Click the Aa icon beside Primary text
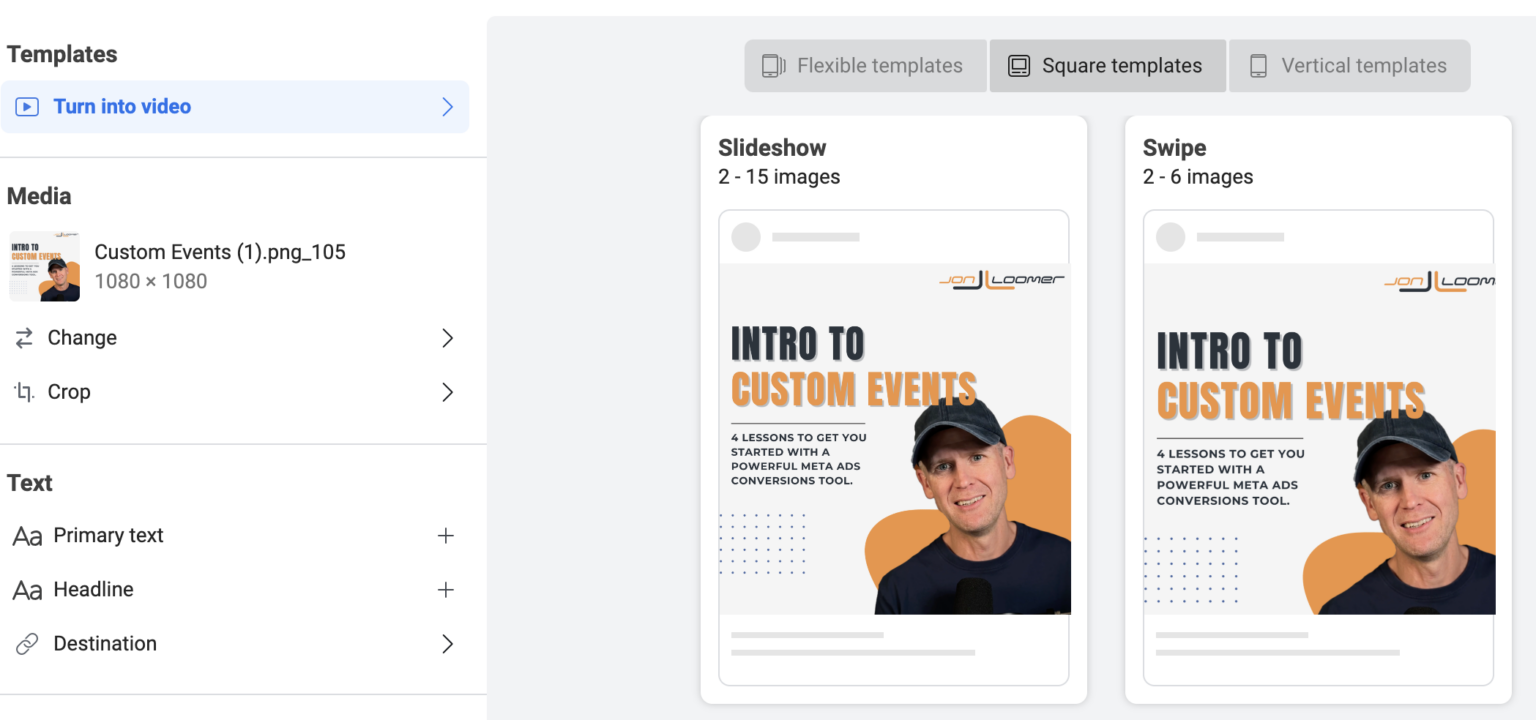This screenshot has width=1536, height=720. pos(27,535)
